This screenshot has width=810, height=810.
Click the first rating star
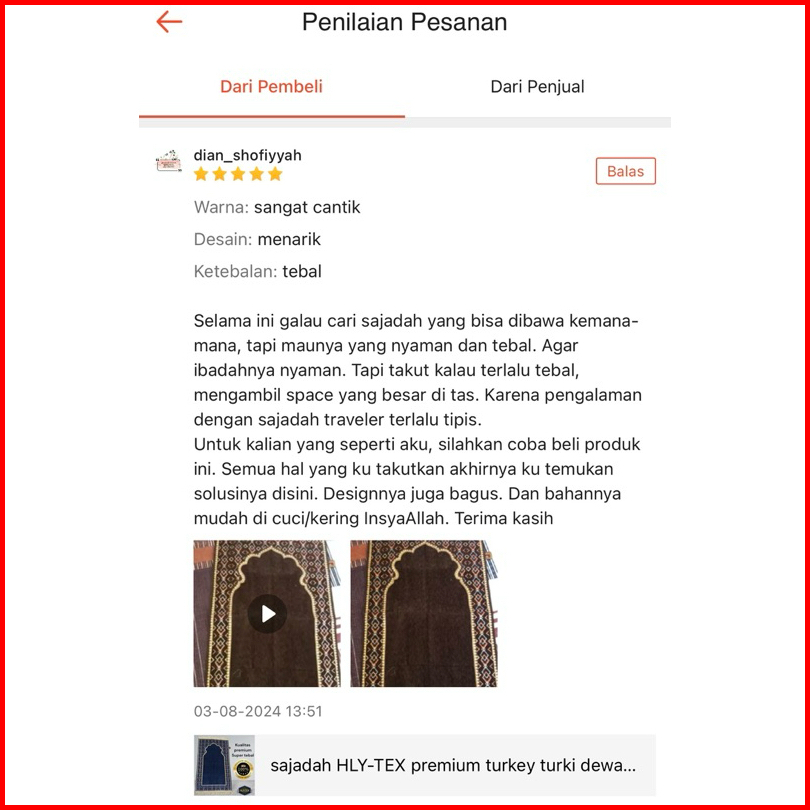tap(201, 174)
